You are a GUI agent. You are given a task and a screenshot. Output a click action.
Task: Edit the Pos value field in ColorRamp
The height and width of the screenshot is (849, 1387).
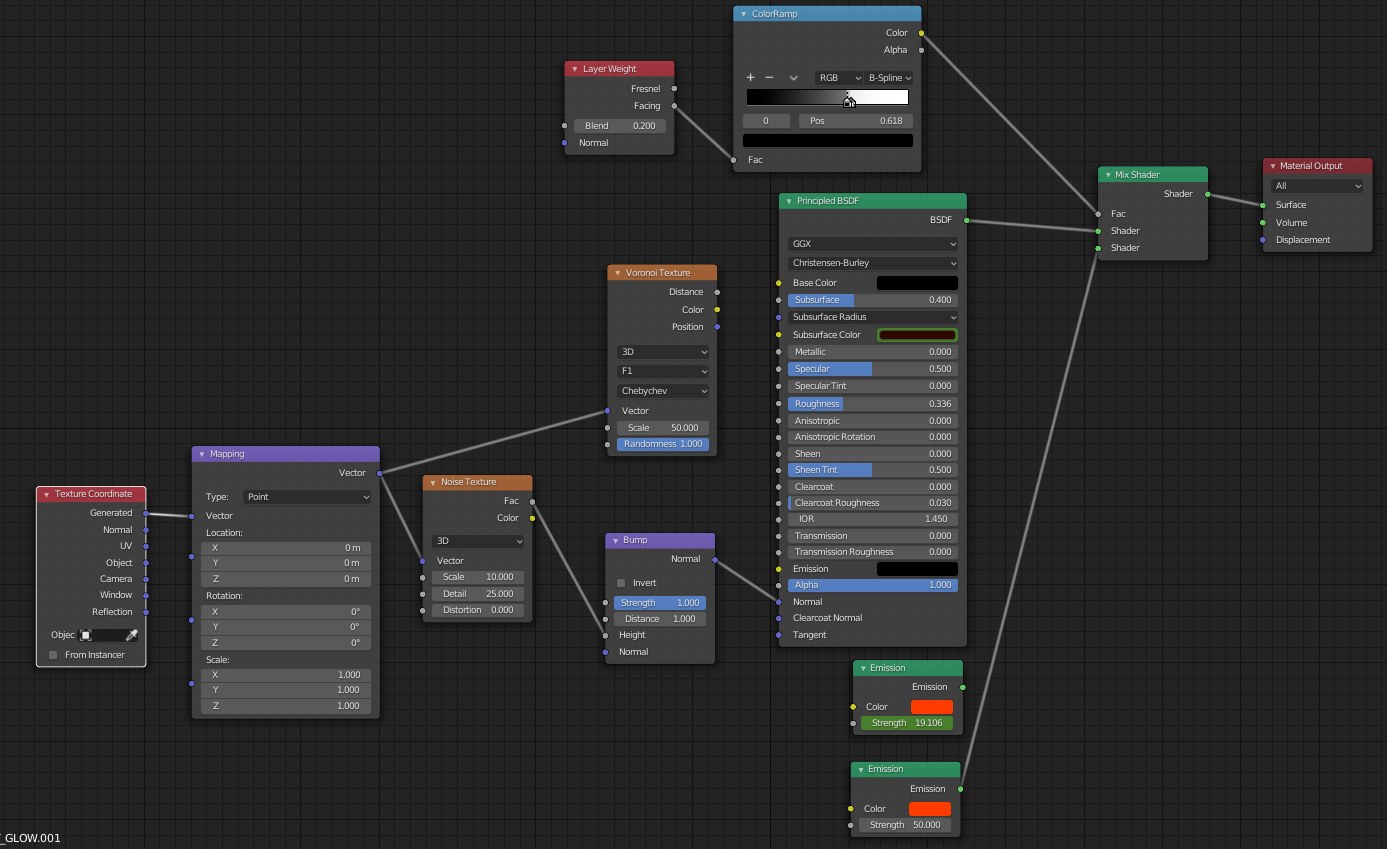point(858,119)
